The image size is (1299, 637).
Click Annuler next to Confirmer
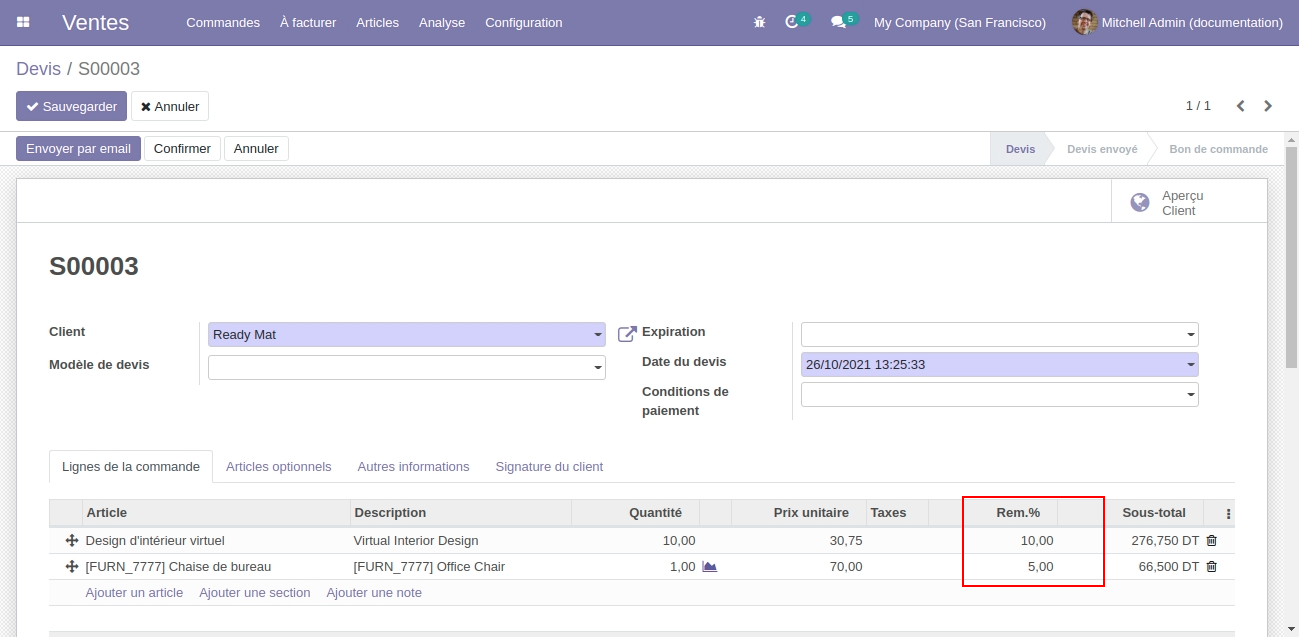[256, 149]
